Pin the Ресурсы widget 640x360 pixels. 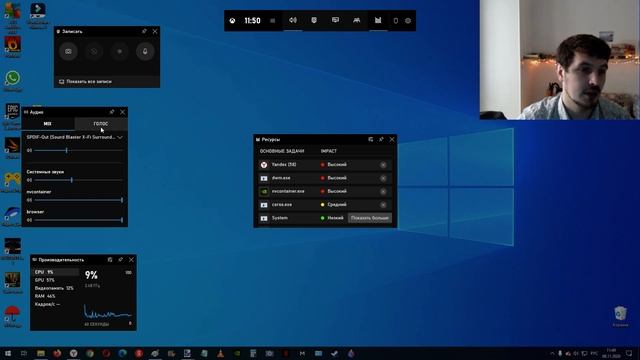click(x=381, y=139)
